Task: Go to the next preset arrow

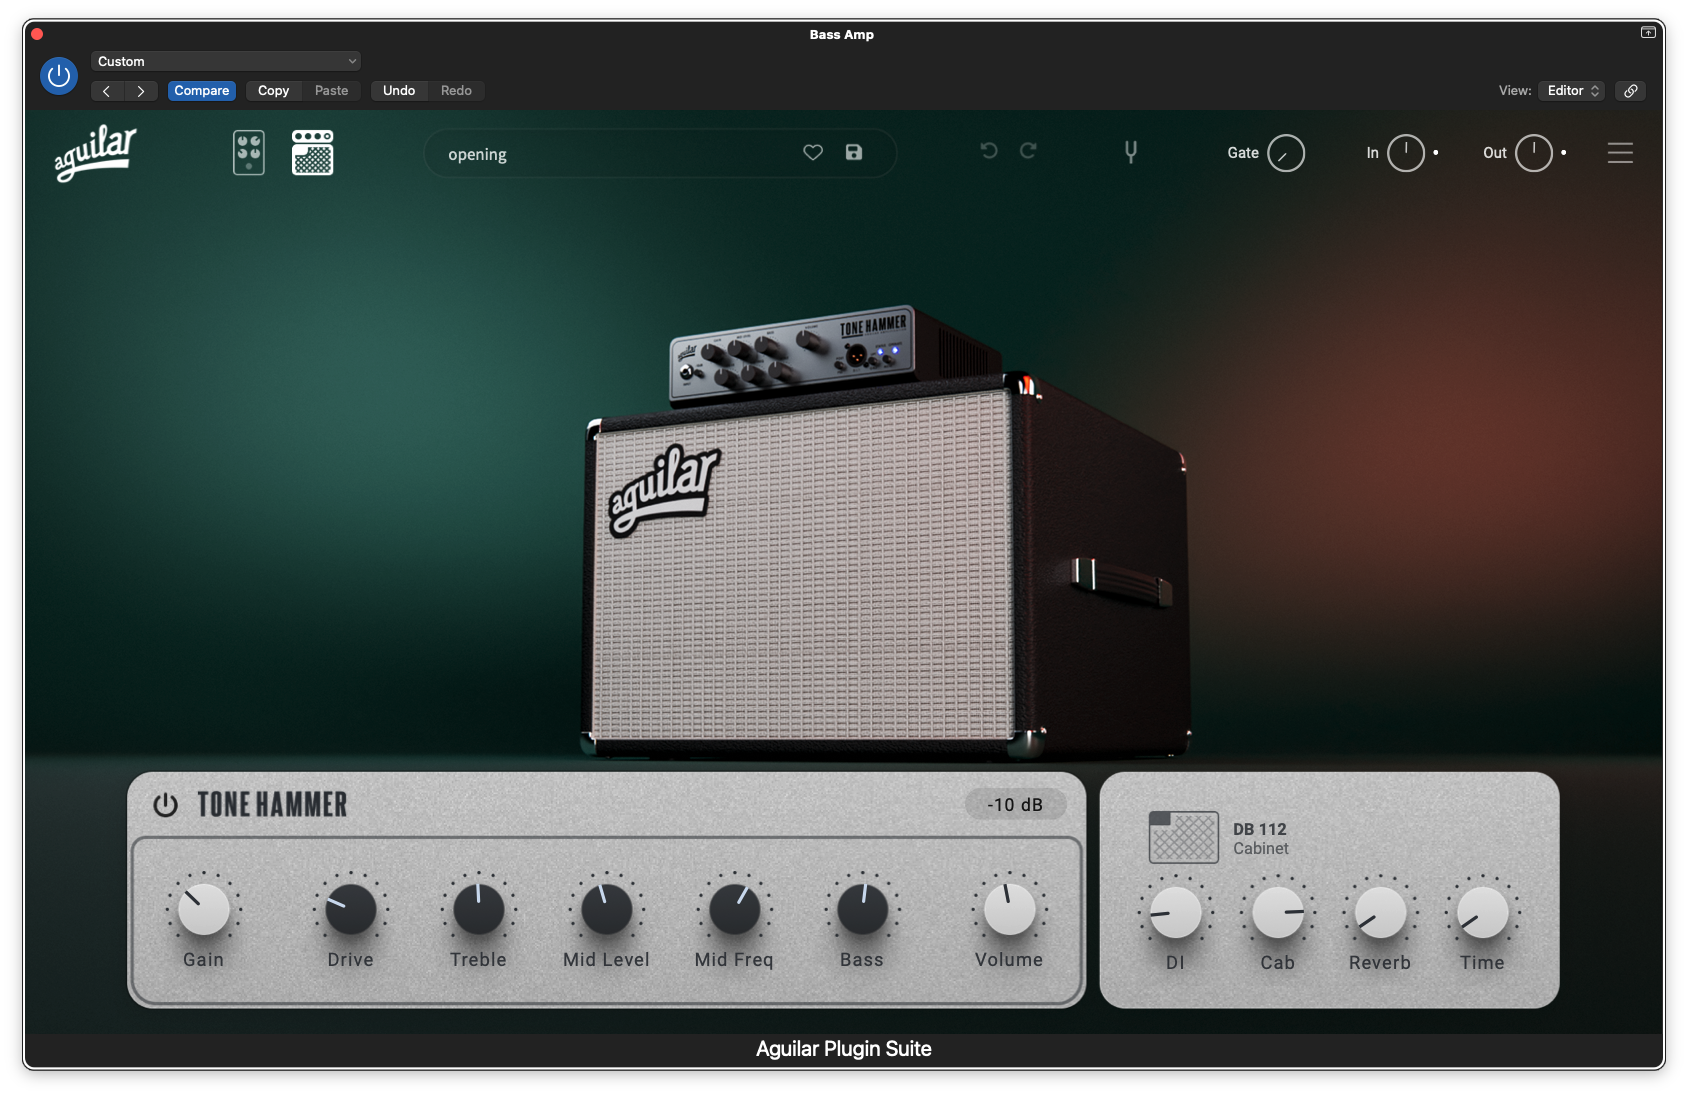Action: (141, 91)
